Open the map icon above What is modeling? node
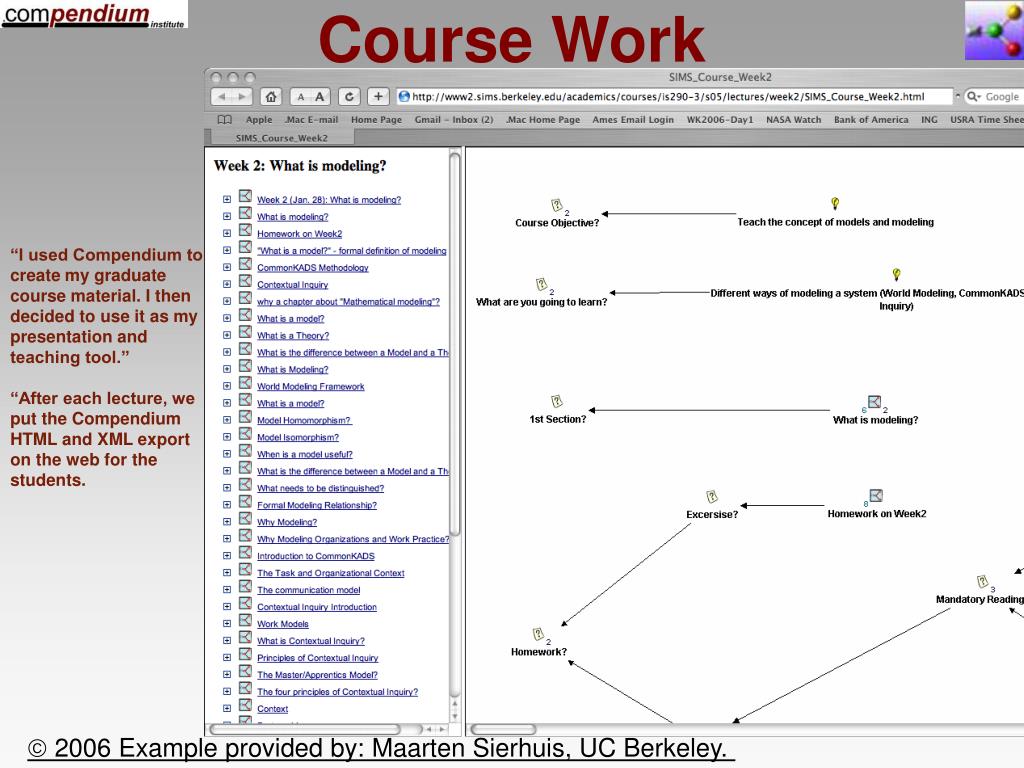This screenshot has height=768, width=1024. tap(874, 402)
